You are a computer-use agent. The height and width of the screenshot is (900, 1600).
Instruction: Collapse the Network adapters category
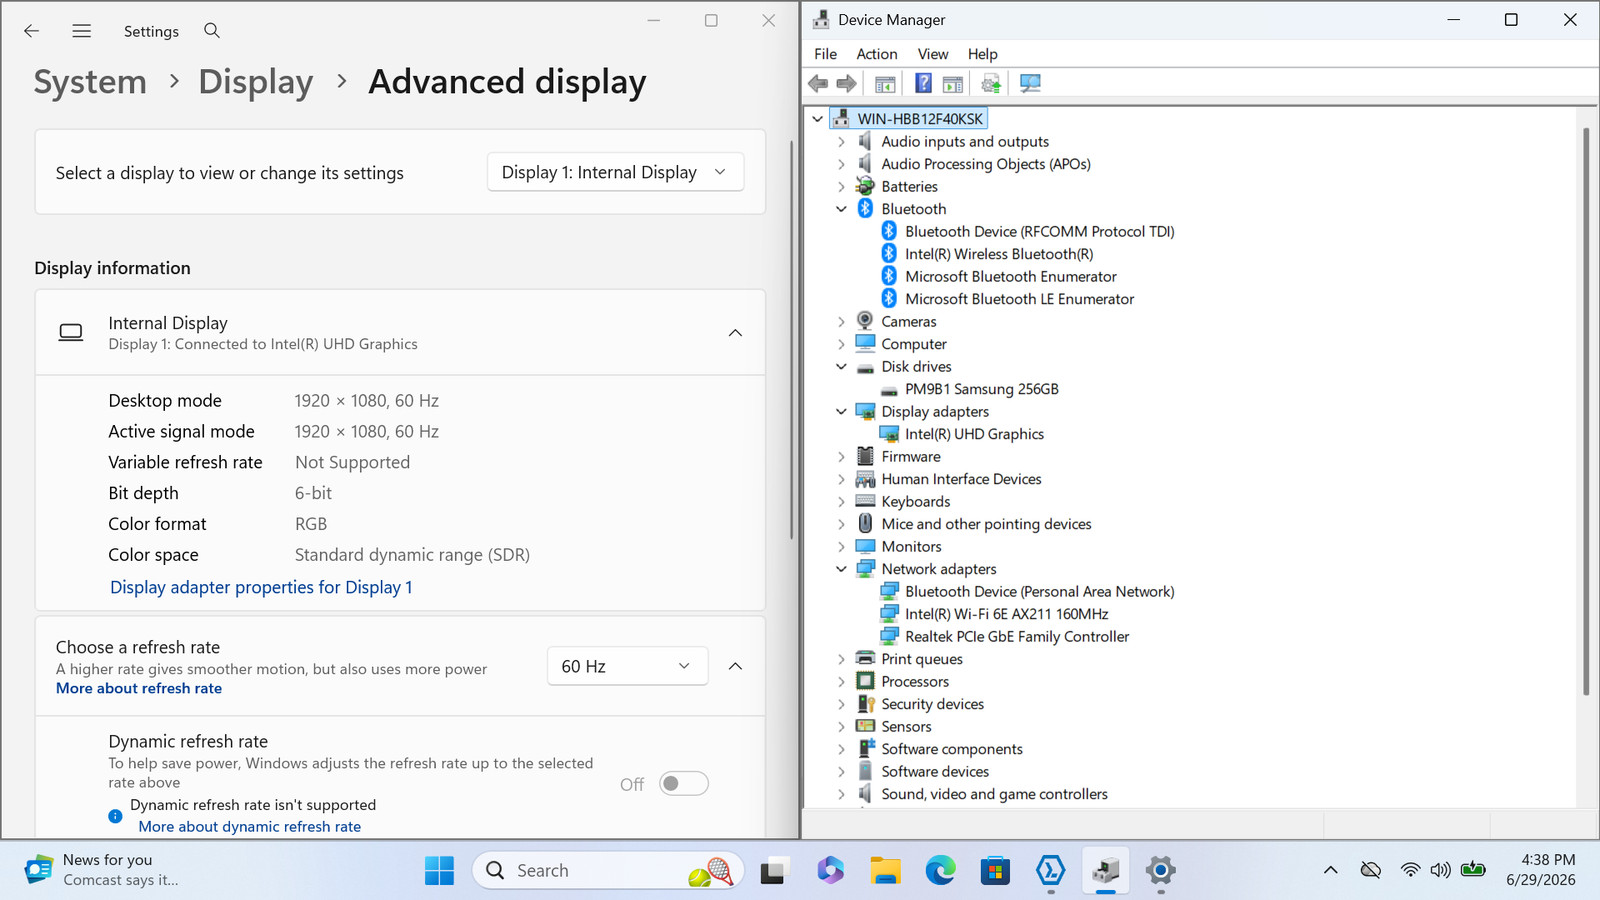(x=841, y=569)
